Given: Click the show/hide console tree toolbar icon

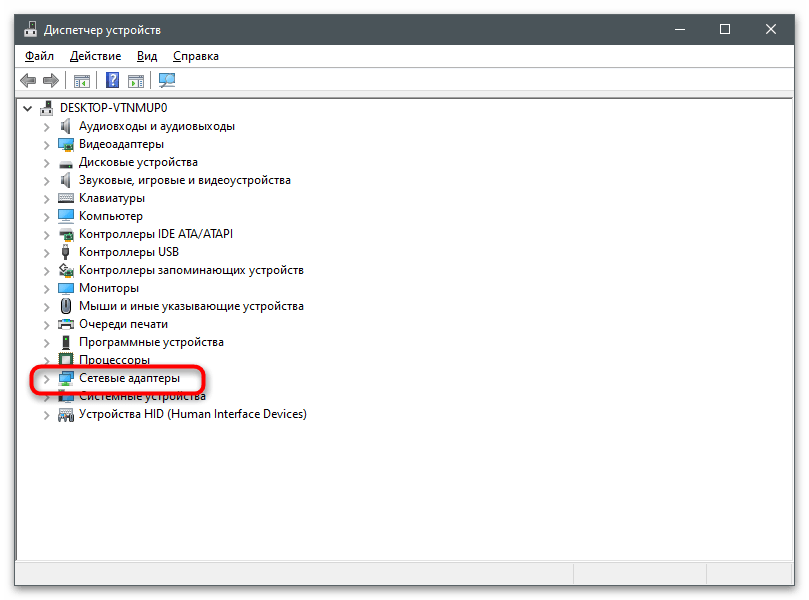Looking at the screenshot, I should coord(82,80).
